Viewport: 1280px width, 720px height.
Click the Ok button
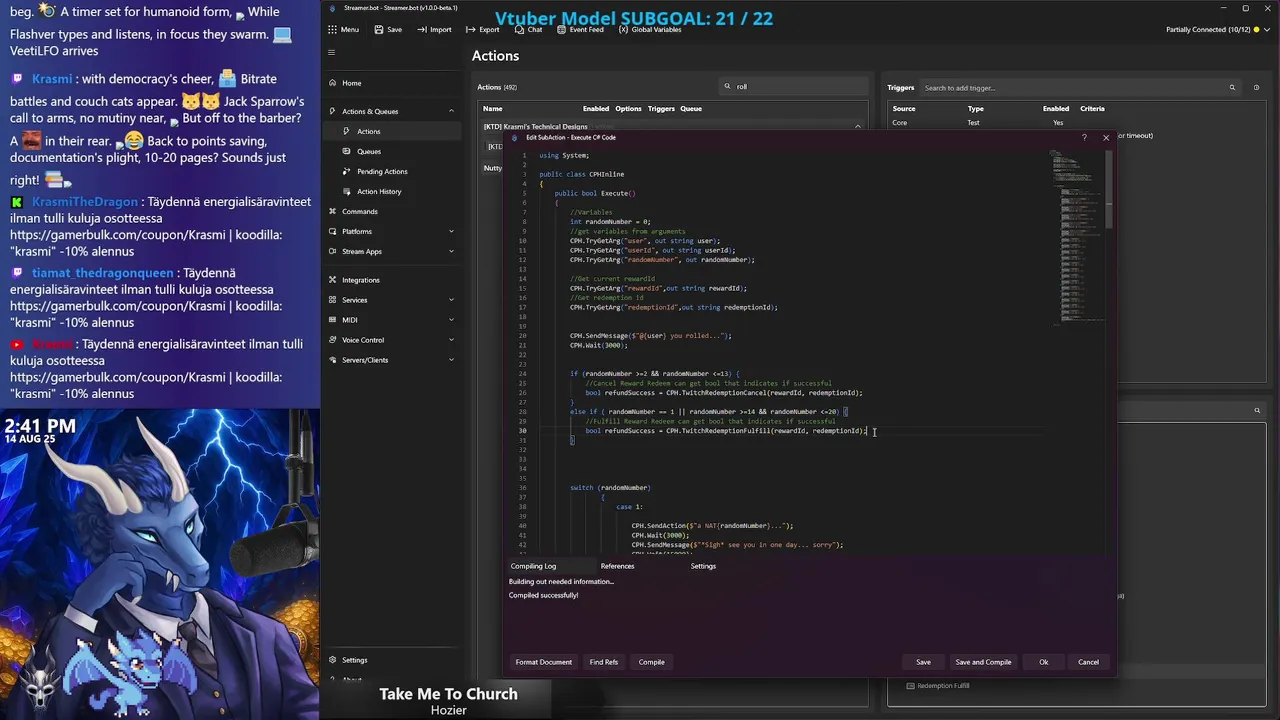coord(1043,662)
